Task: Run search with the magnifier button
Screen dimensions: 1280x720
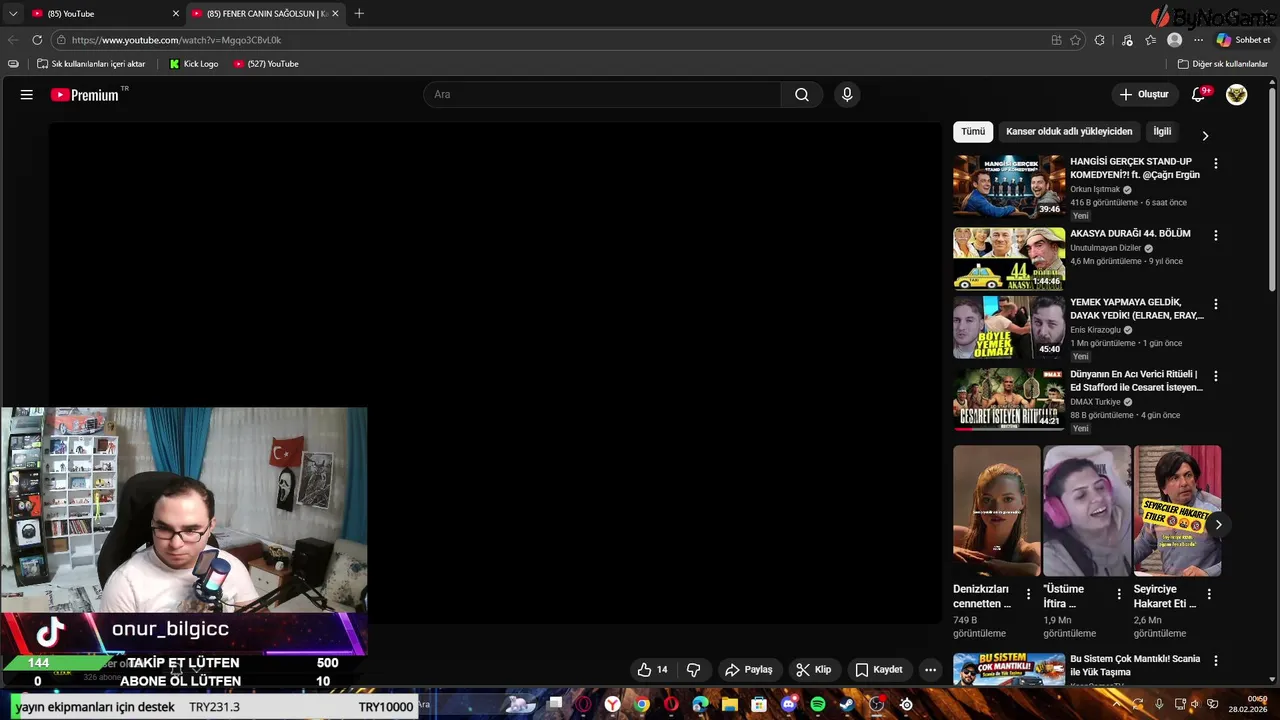Action: point(802,94)
